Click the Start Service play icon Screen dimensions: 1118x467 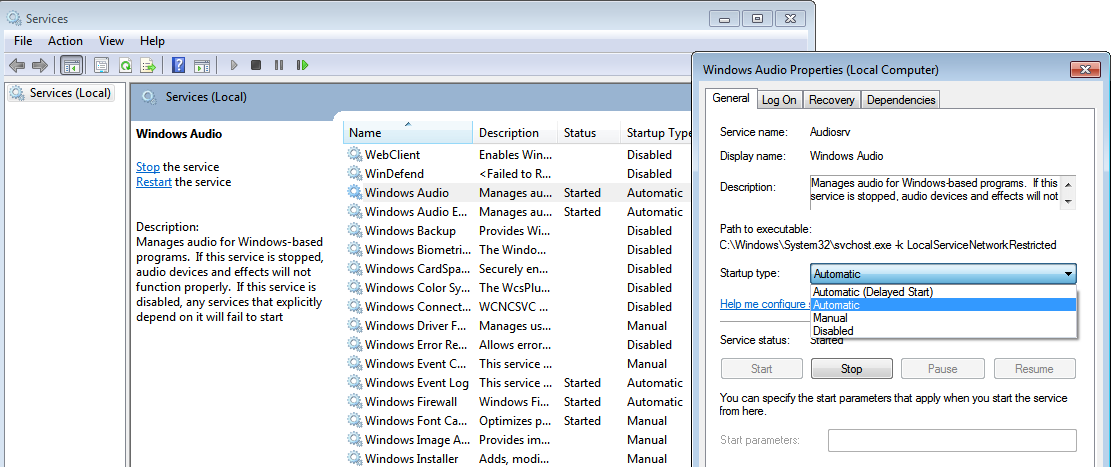click(233, 66)
